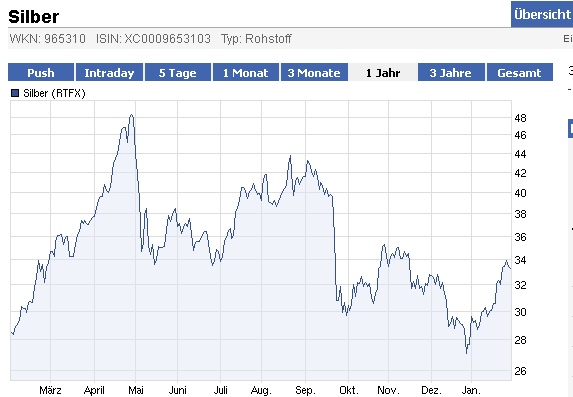The height and width of the screenshot is (397, 573).
Task: Open the Push chart tab
Action: pos(41,72)
